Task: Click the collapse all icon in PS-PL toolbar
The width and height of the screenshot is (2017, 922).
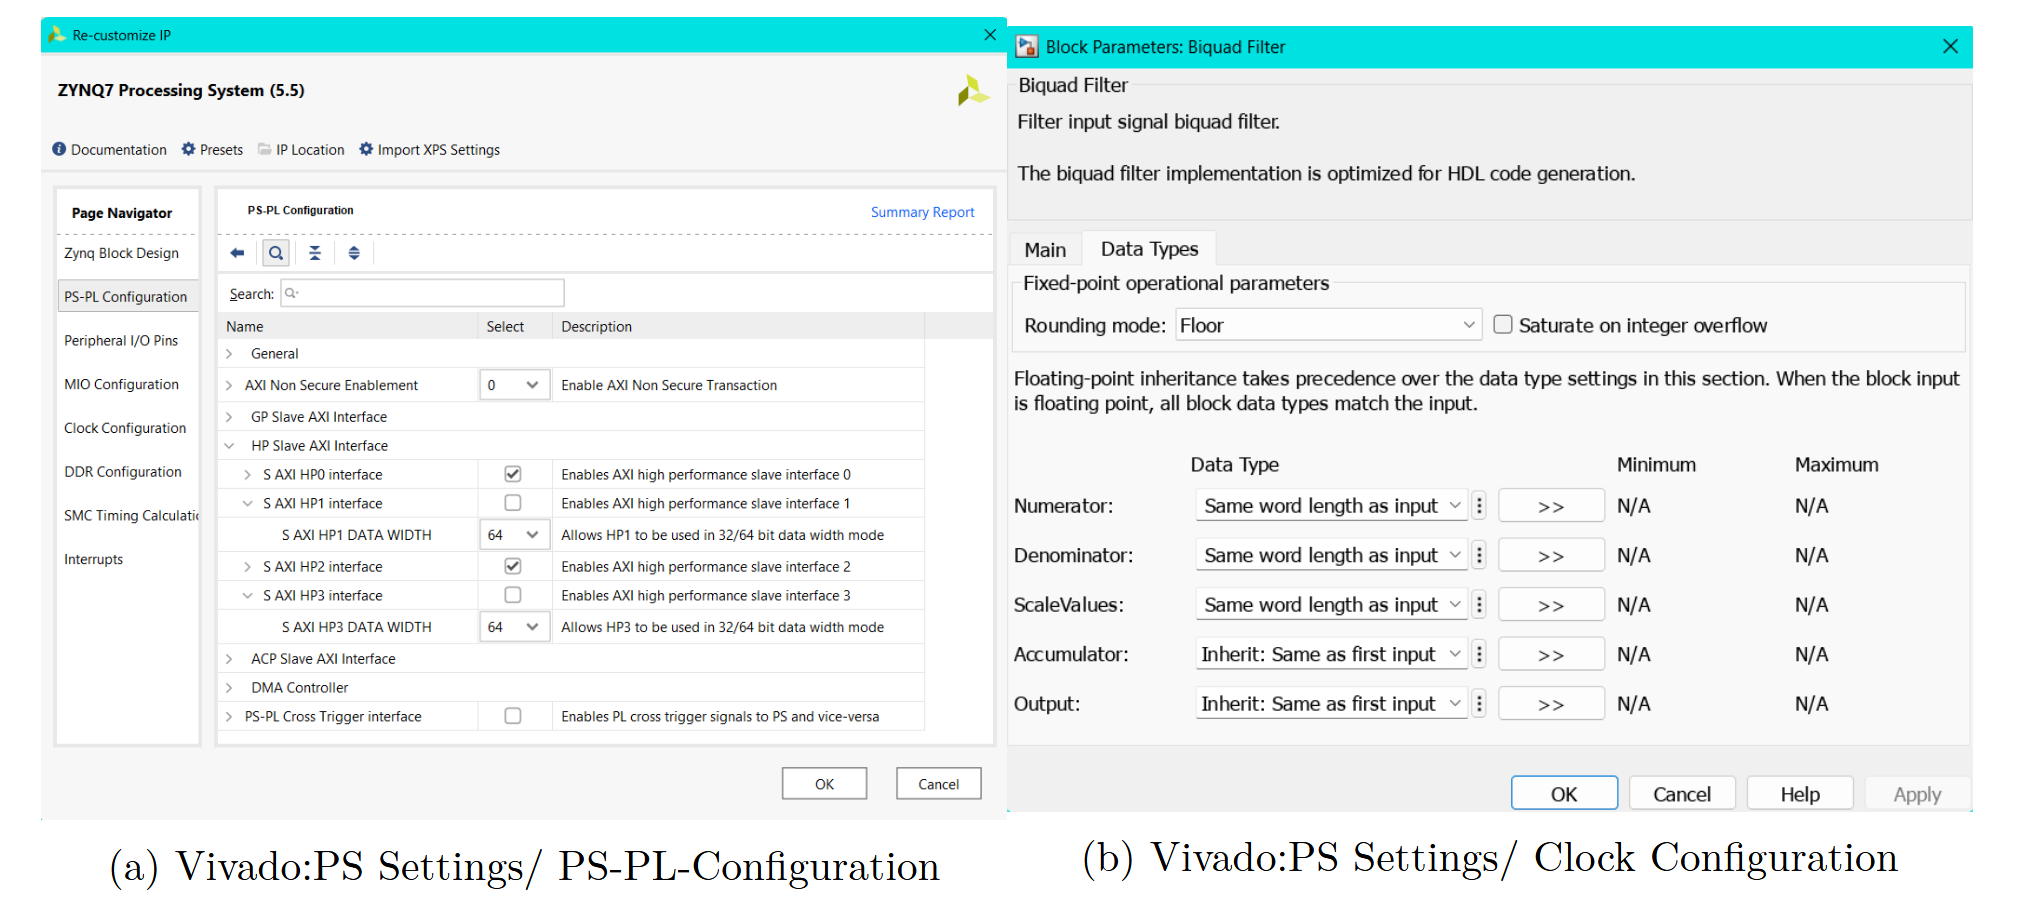Action: click(x=315, y=253)
